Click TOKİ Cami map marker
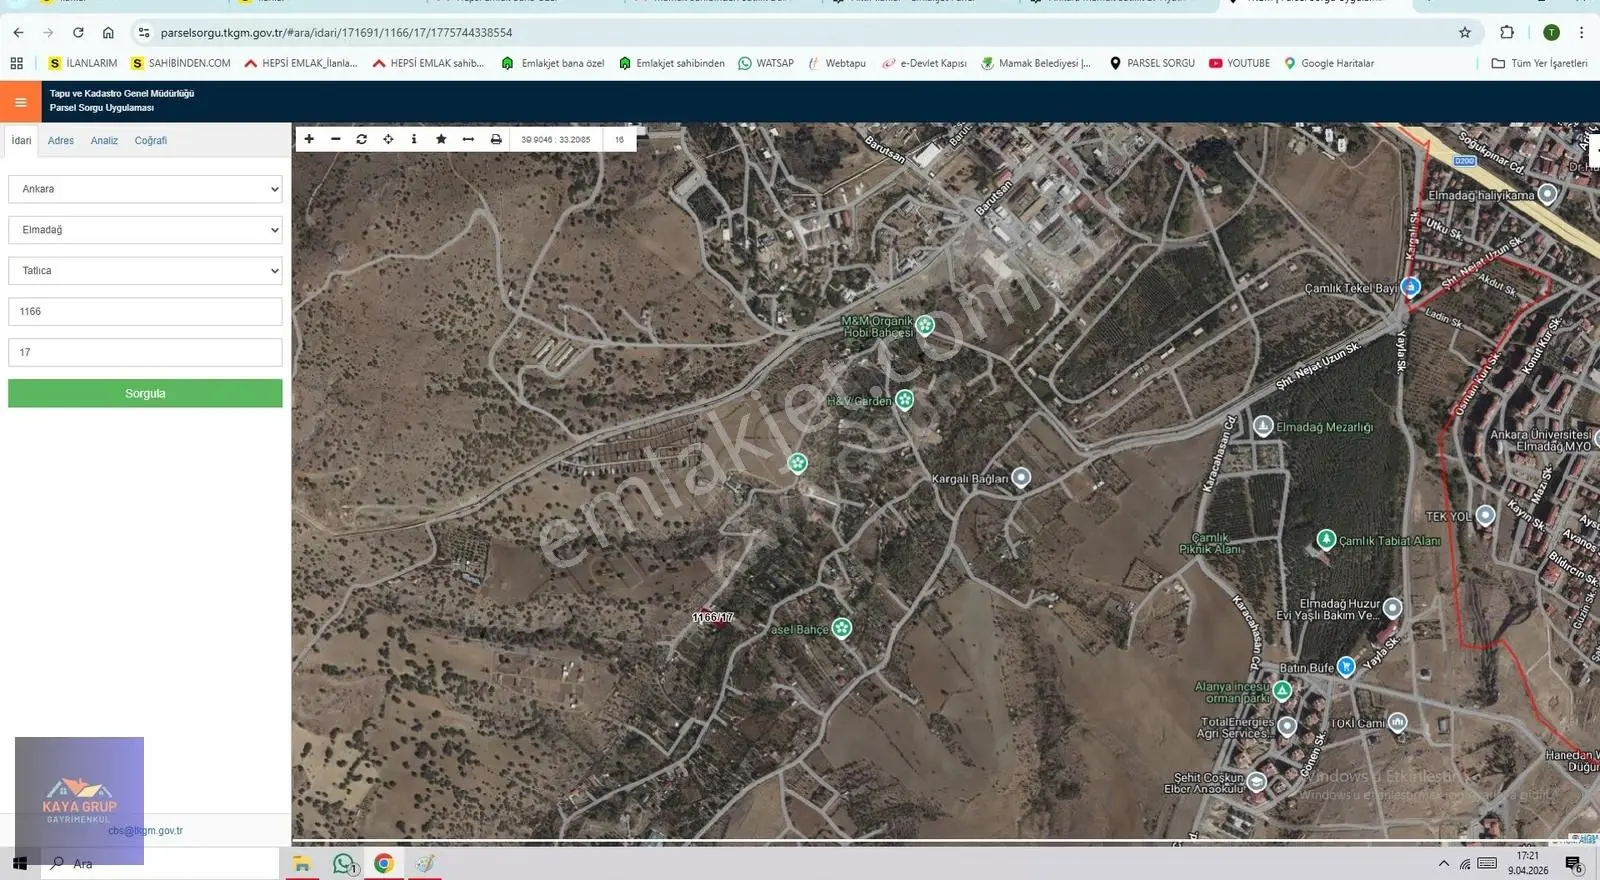 (1397, 722)
